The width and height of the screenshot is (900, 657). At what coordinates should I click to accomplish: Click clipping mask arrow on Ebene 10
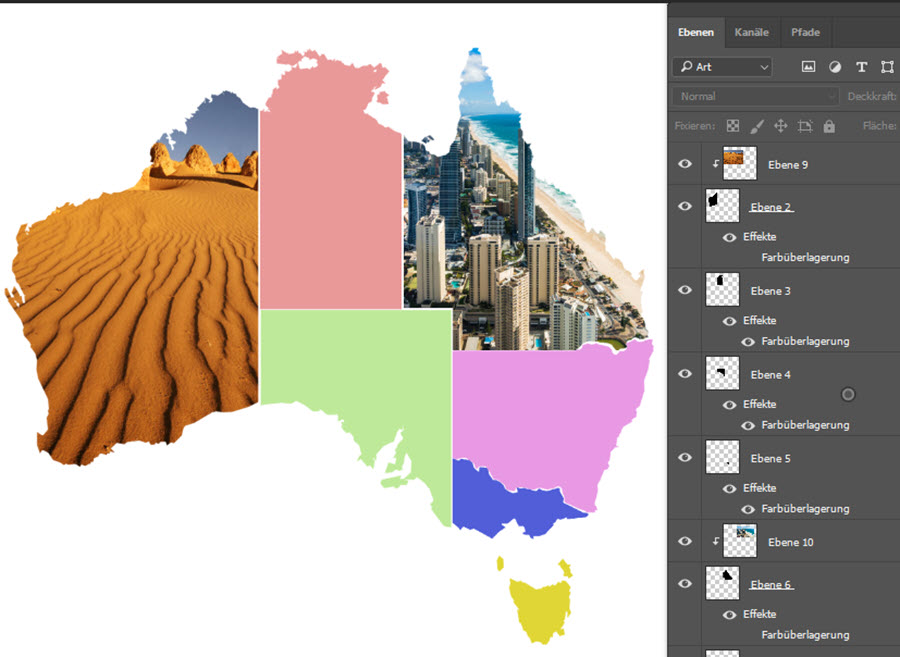(x=715, y=541)
